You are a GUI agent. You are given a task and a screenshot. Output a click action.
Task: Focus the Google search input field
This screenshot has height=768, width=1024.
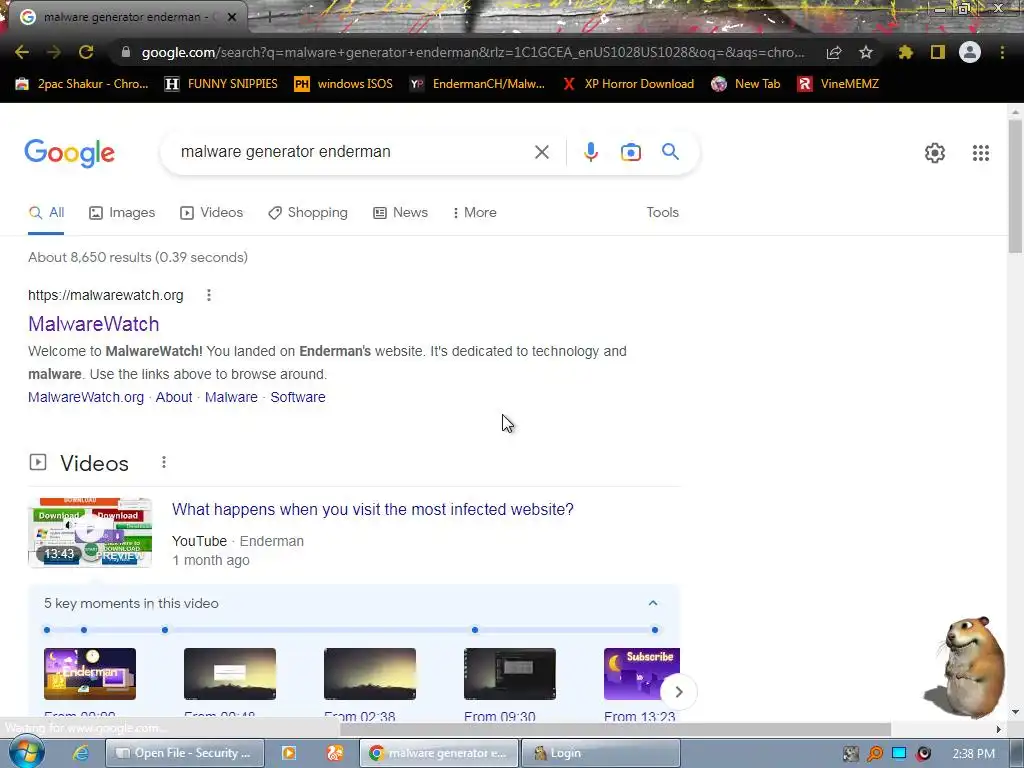pos(351,152)
